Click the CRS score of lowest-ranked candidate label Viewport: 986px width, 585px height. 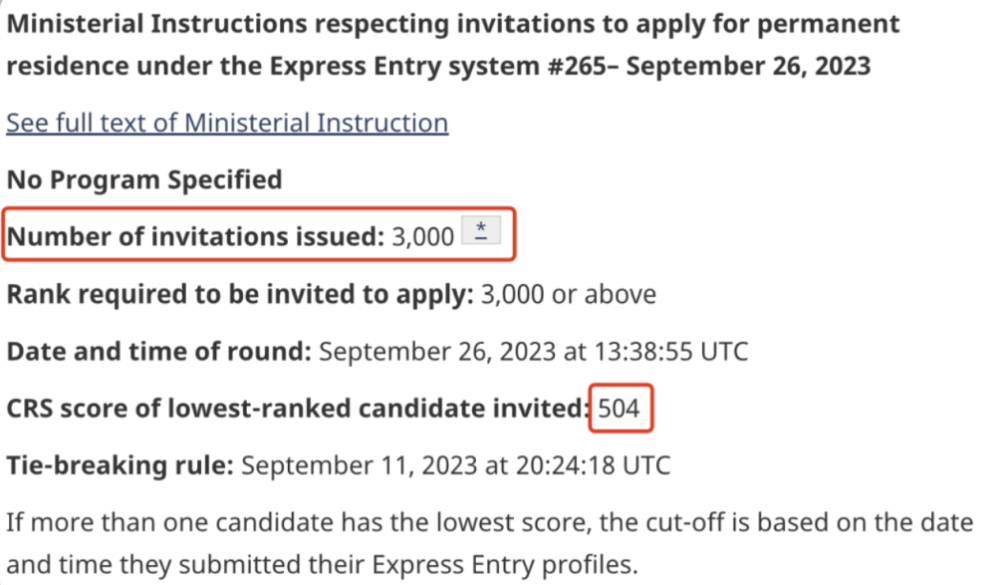pyautogui.click(x=298, y=409)
